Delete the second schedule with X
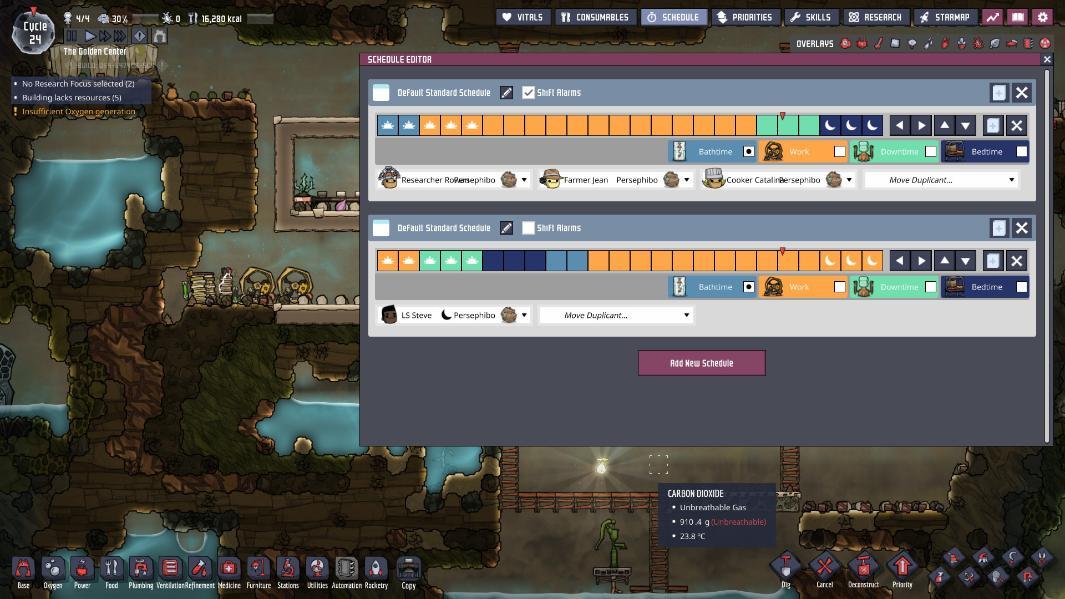The image size is (1065, 599). click(x=1022, y=228)
